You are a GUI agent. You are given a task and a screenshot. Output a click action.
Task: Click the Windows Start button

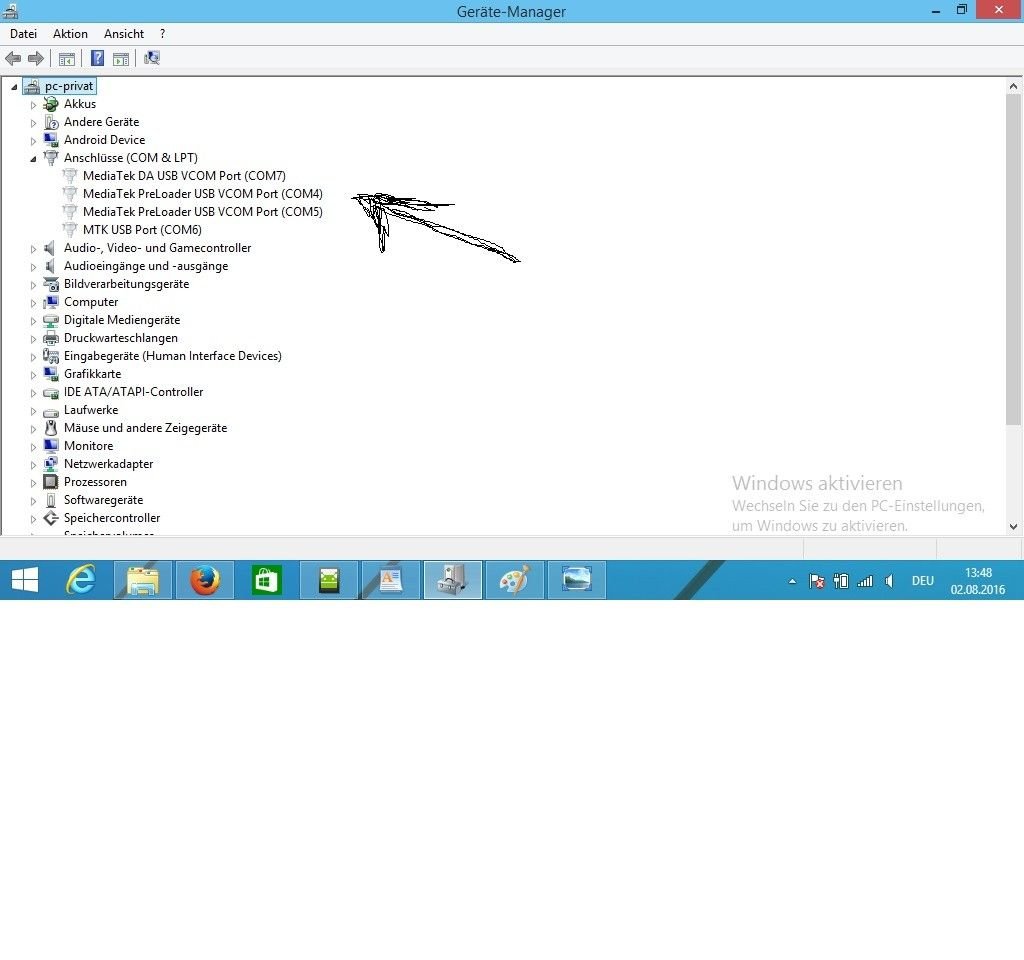click(x=25, y=580)
